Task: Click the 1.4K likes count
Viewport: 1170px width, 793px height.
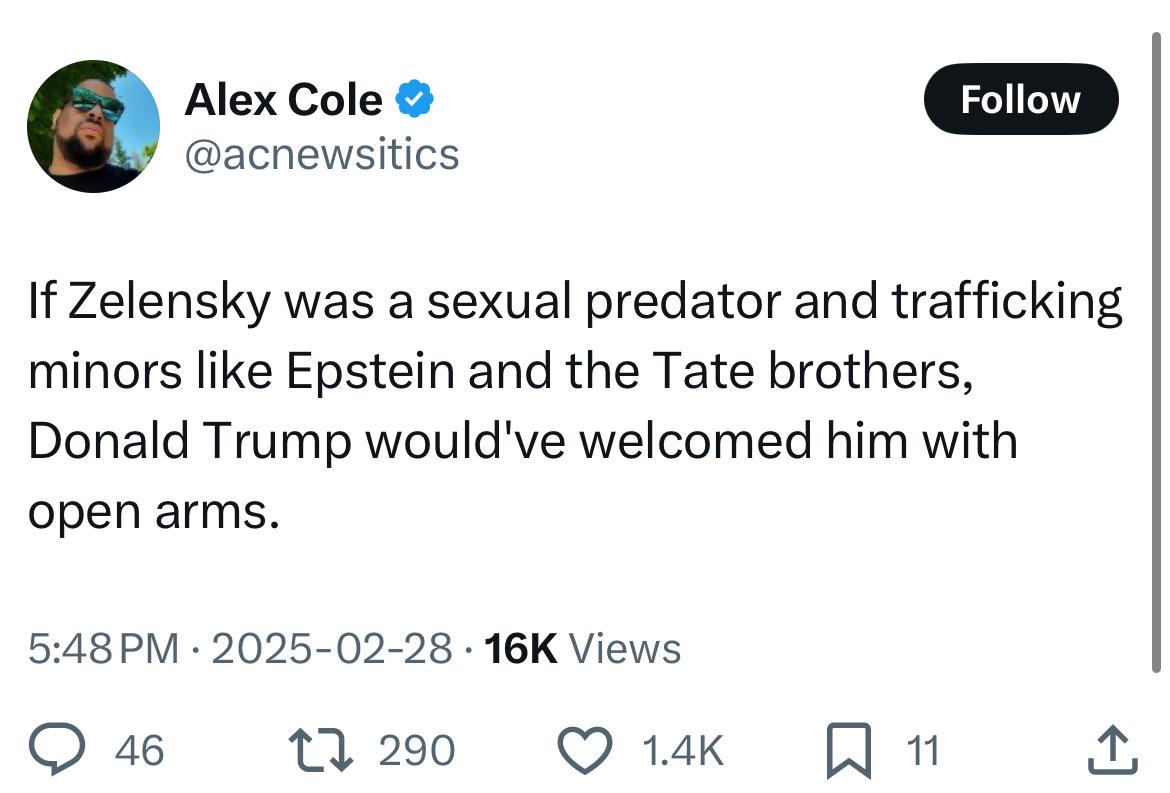Action: click(683, 750)
